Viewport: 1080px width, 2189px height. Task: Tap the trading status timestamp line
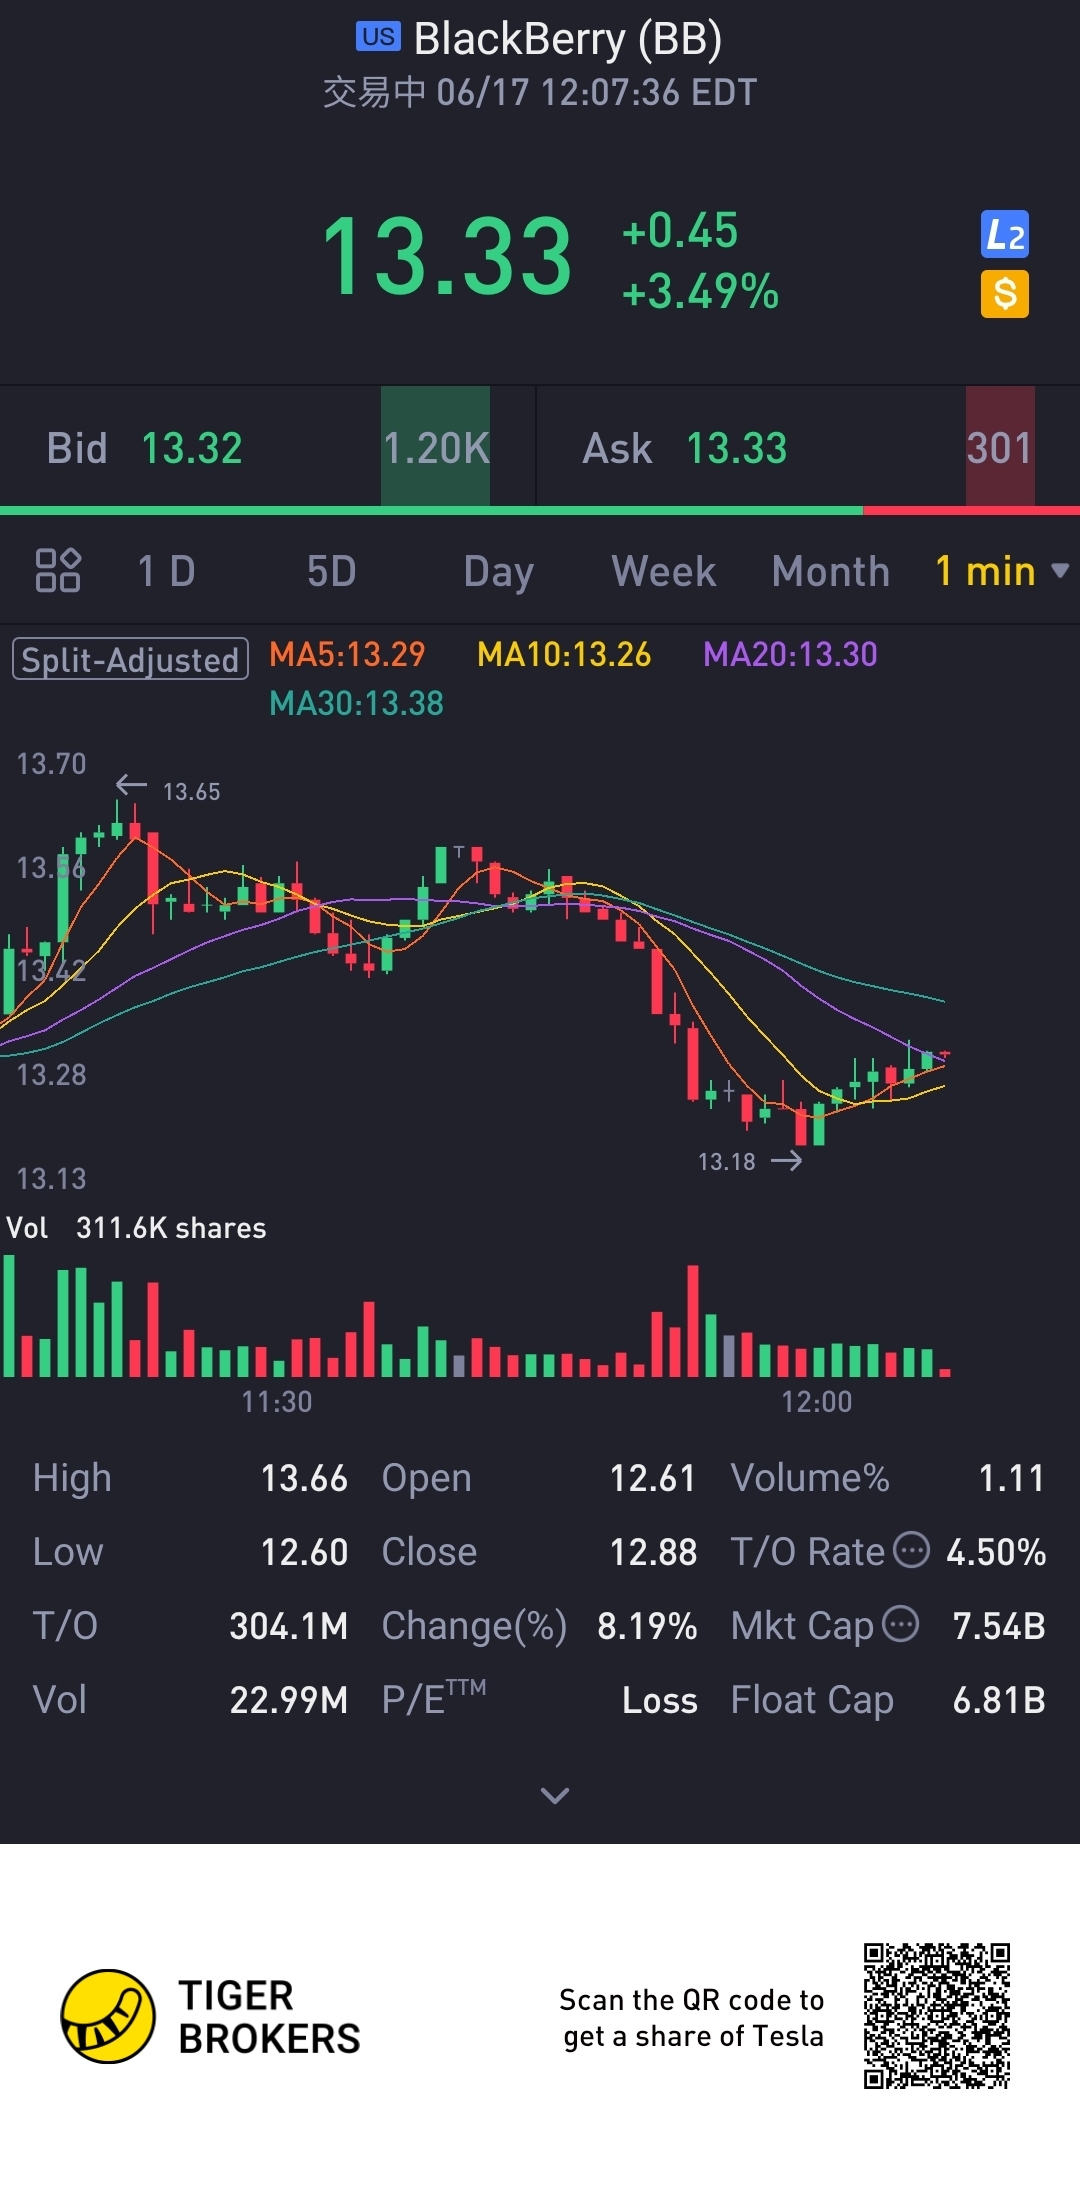(540, 92)
